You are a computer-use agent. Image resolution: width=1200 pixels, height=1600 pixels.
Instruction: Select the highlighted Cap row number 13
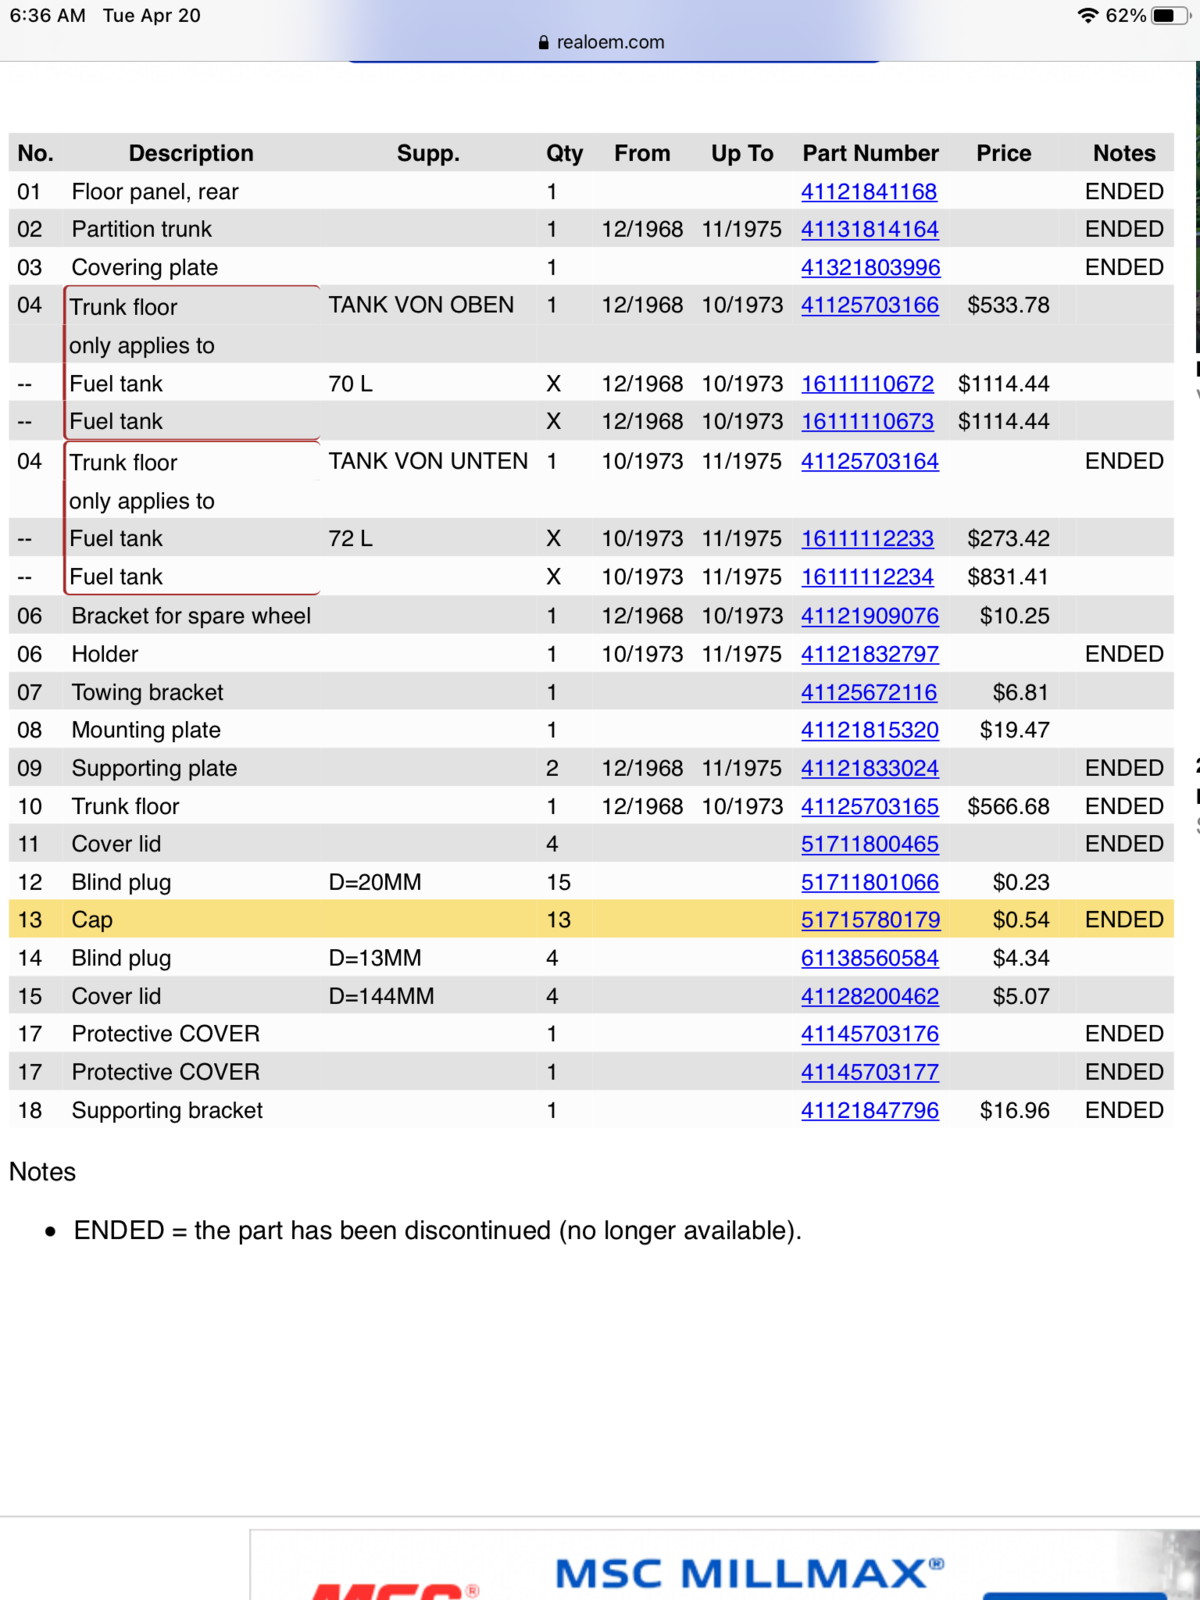(591, 919)
